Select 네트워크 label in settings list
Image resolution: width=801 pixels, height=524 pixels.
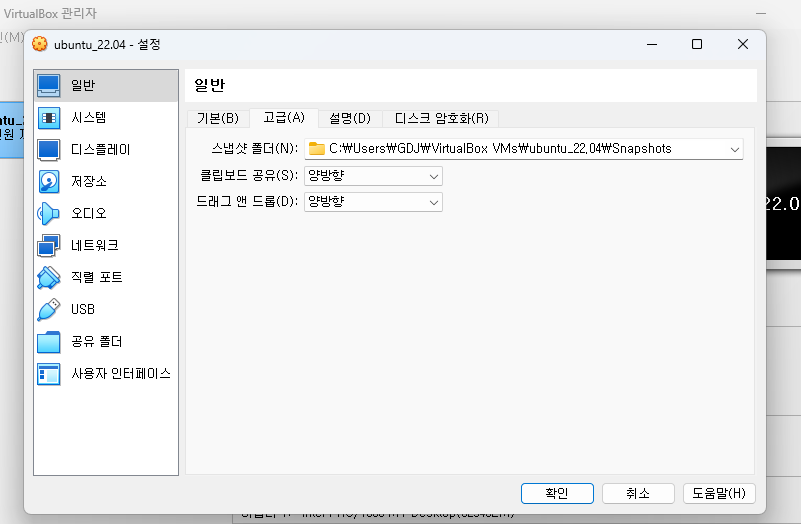pyautogui.click(x=95, y=246)
